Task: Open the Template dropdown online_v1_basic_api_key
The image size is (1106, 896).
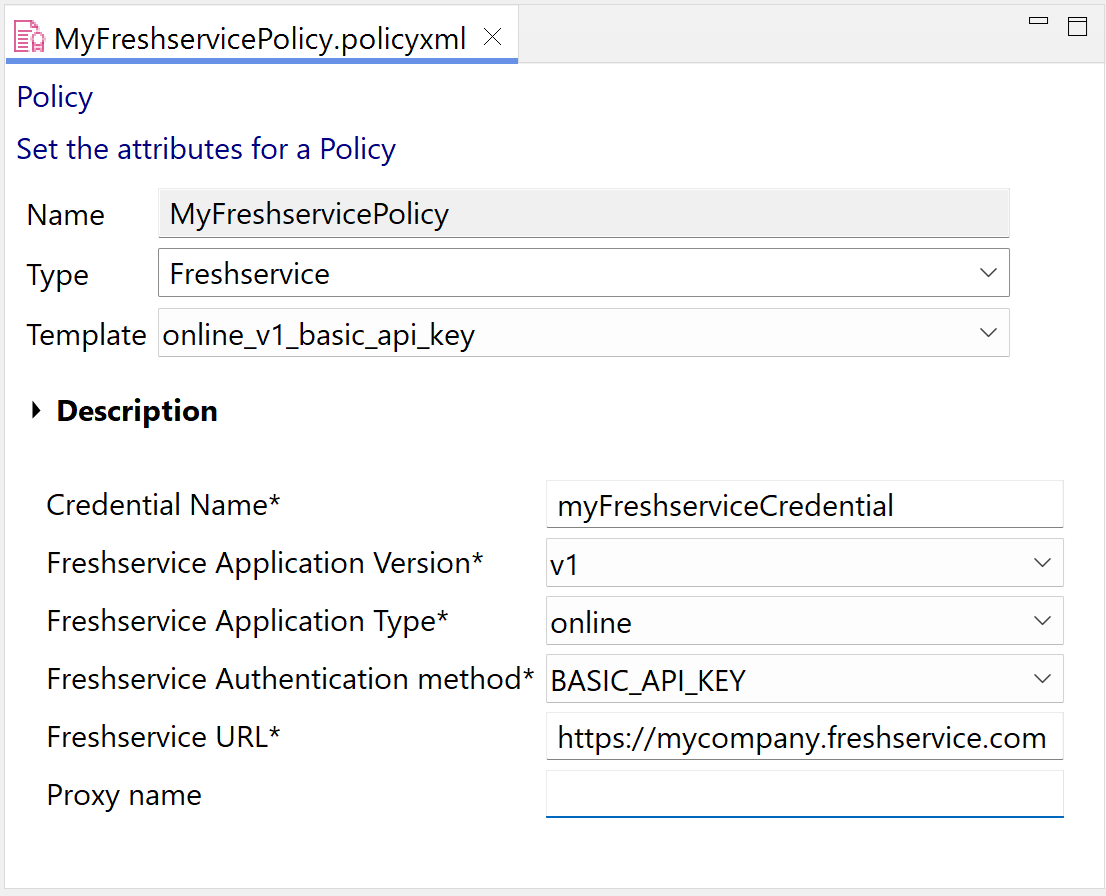Action: tap(583, 333)
